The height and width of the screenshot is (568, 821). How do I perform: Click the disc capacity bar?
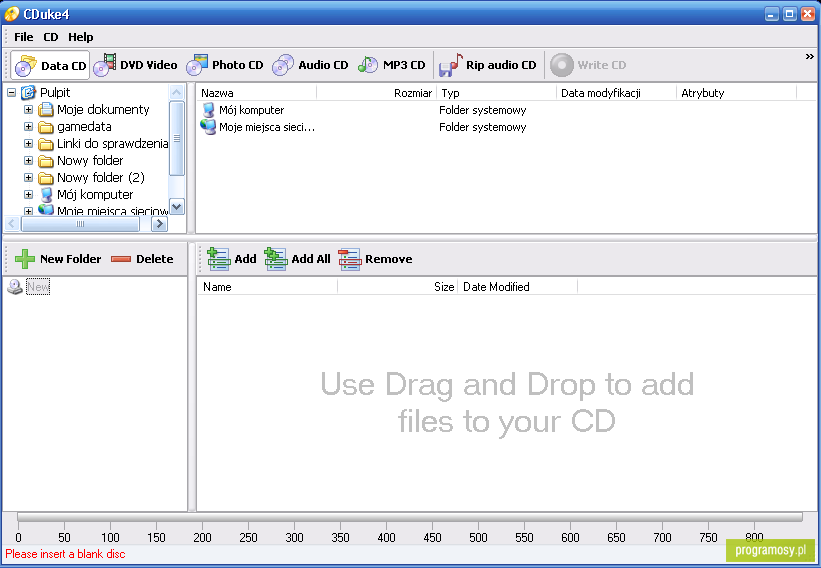tap(409, 517)
